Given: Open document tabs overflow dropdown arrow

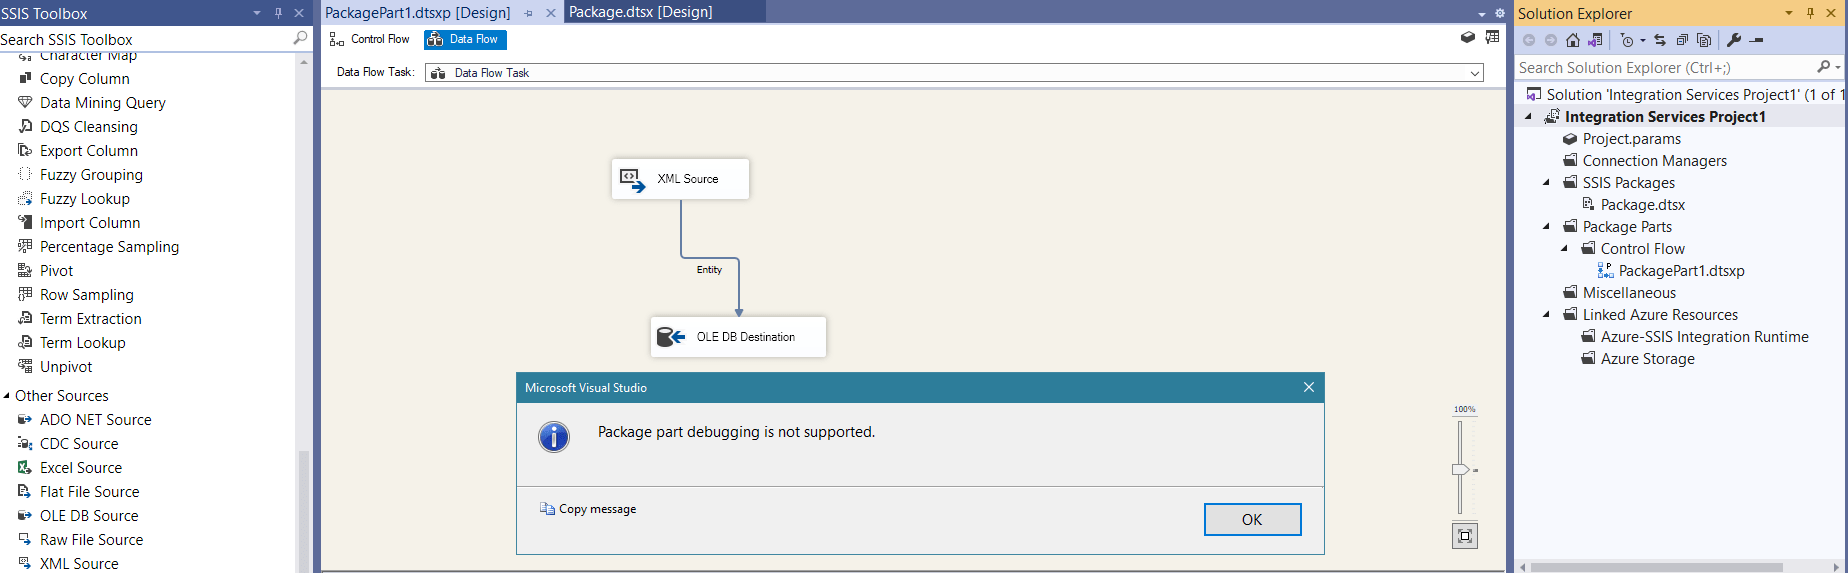Looking at the screenshot, I should coord(1482,14).
